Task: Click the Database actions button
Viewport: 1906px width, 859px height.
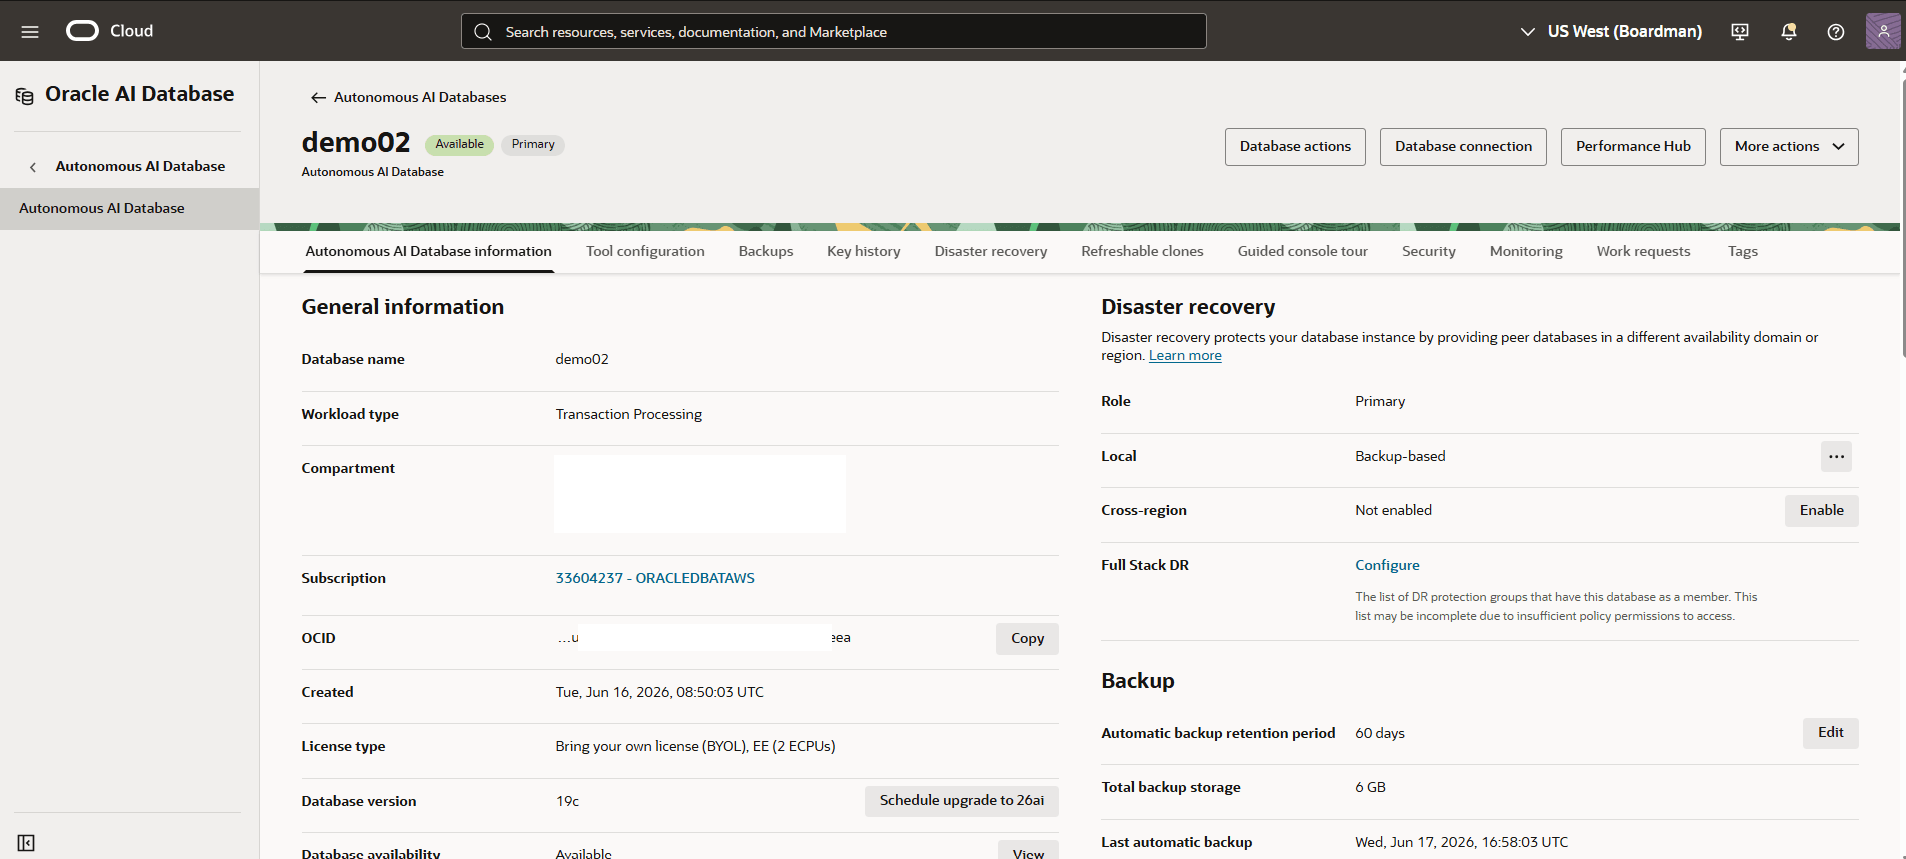Action: [1295, 147]
